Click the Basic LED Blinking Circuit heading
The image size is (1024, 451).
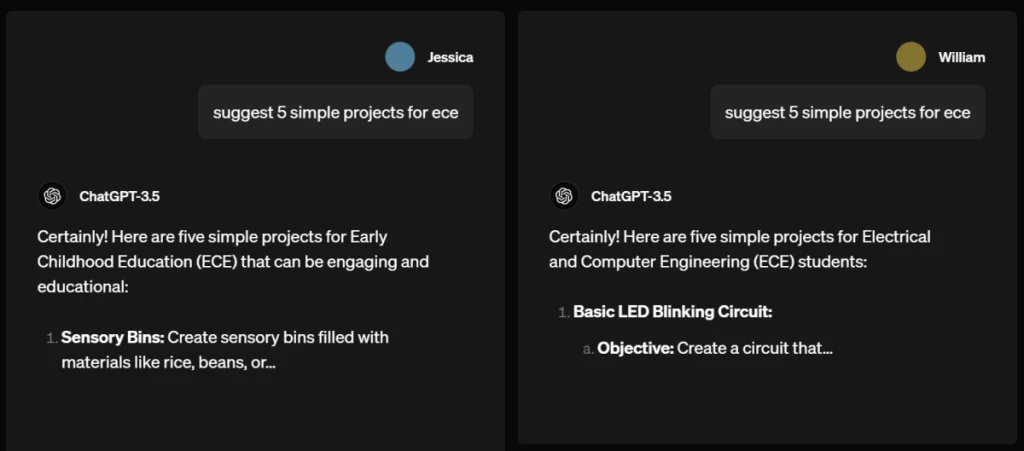[673, 312]
